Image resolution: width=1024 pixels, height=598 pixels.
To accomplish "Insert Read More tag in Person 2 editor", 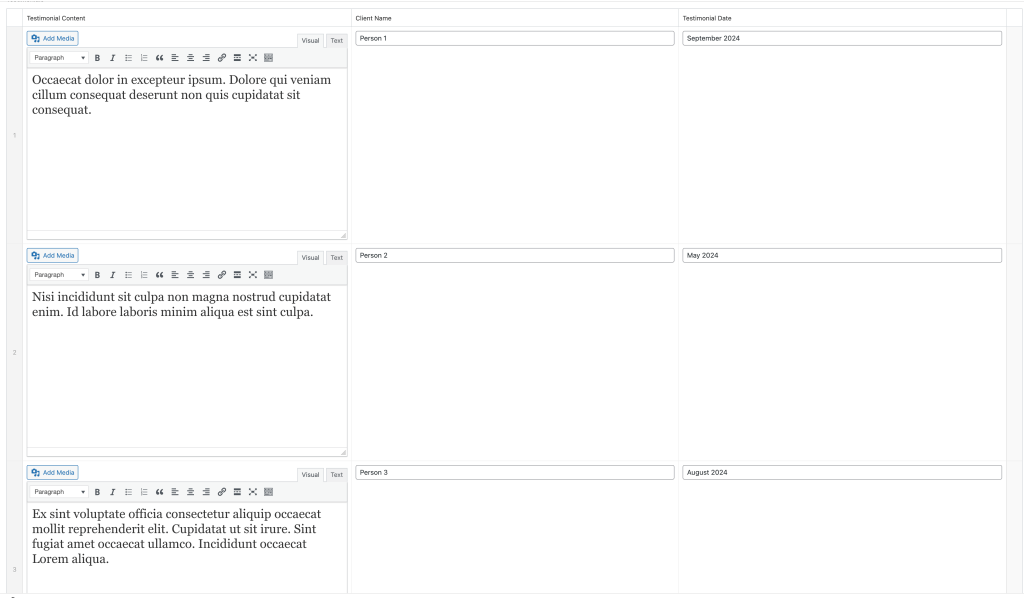I will pyautogui.click(x=237, y=275).
